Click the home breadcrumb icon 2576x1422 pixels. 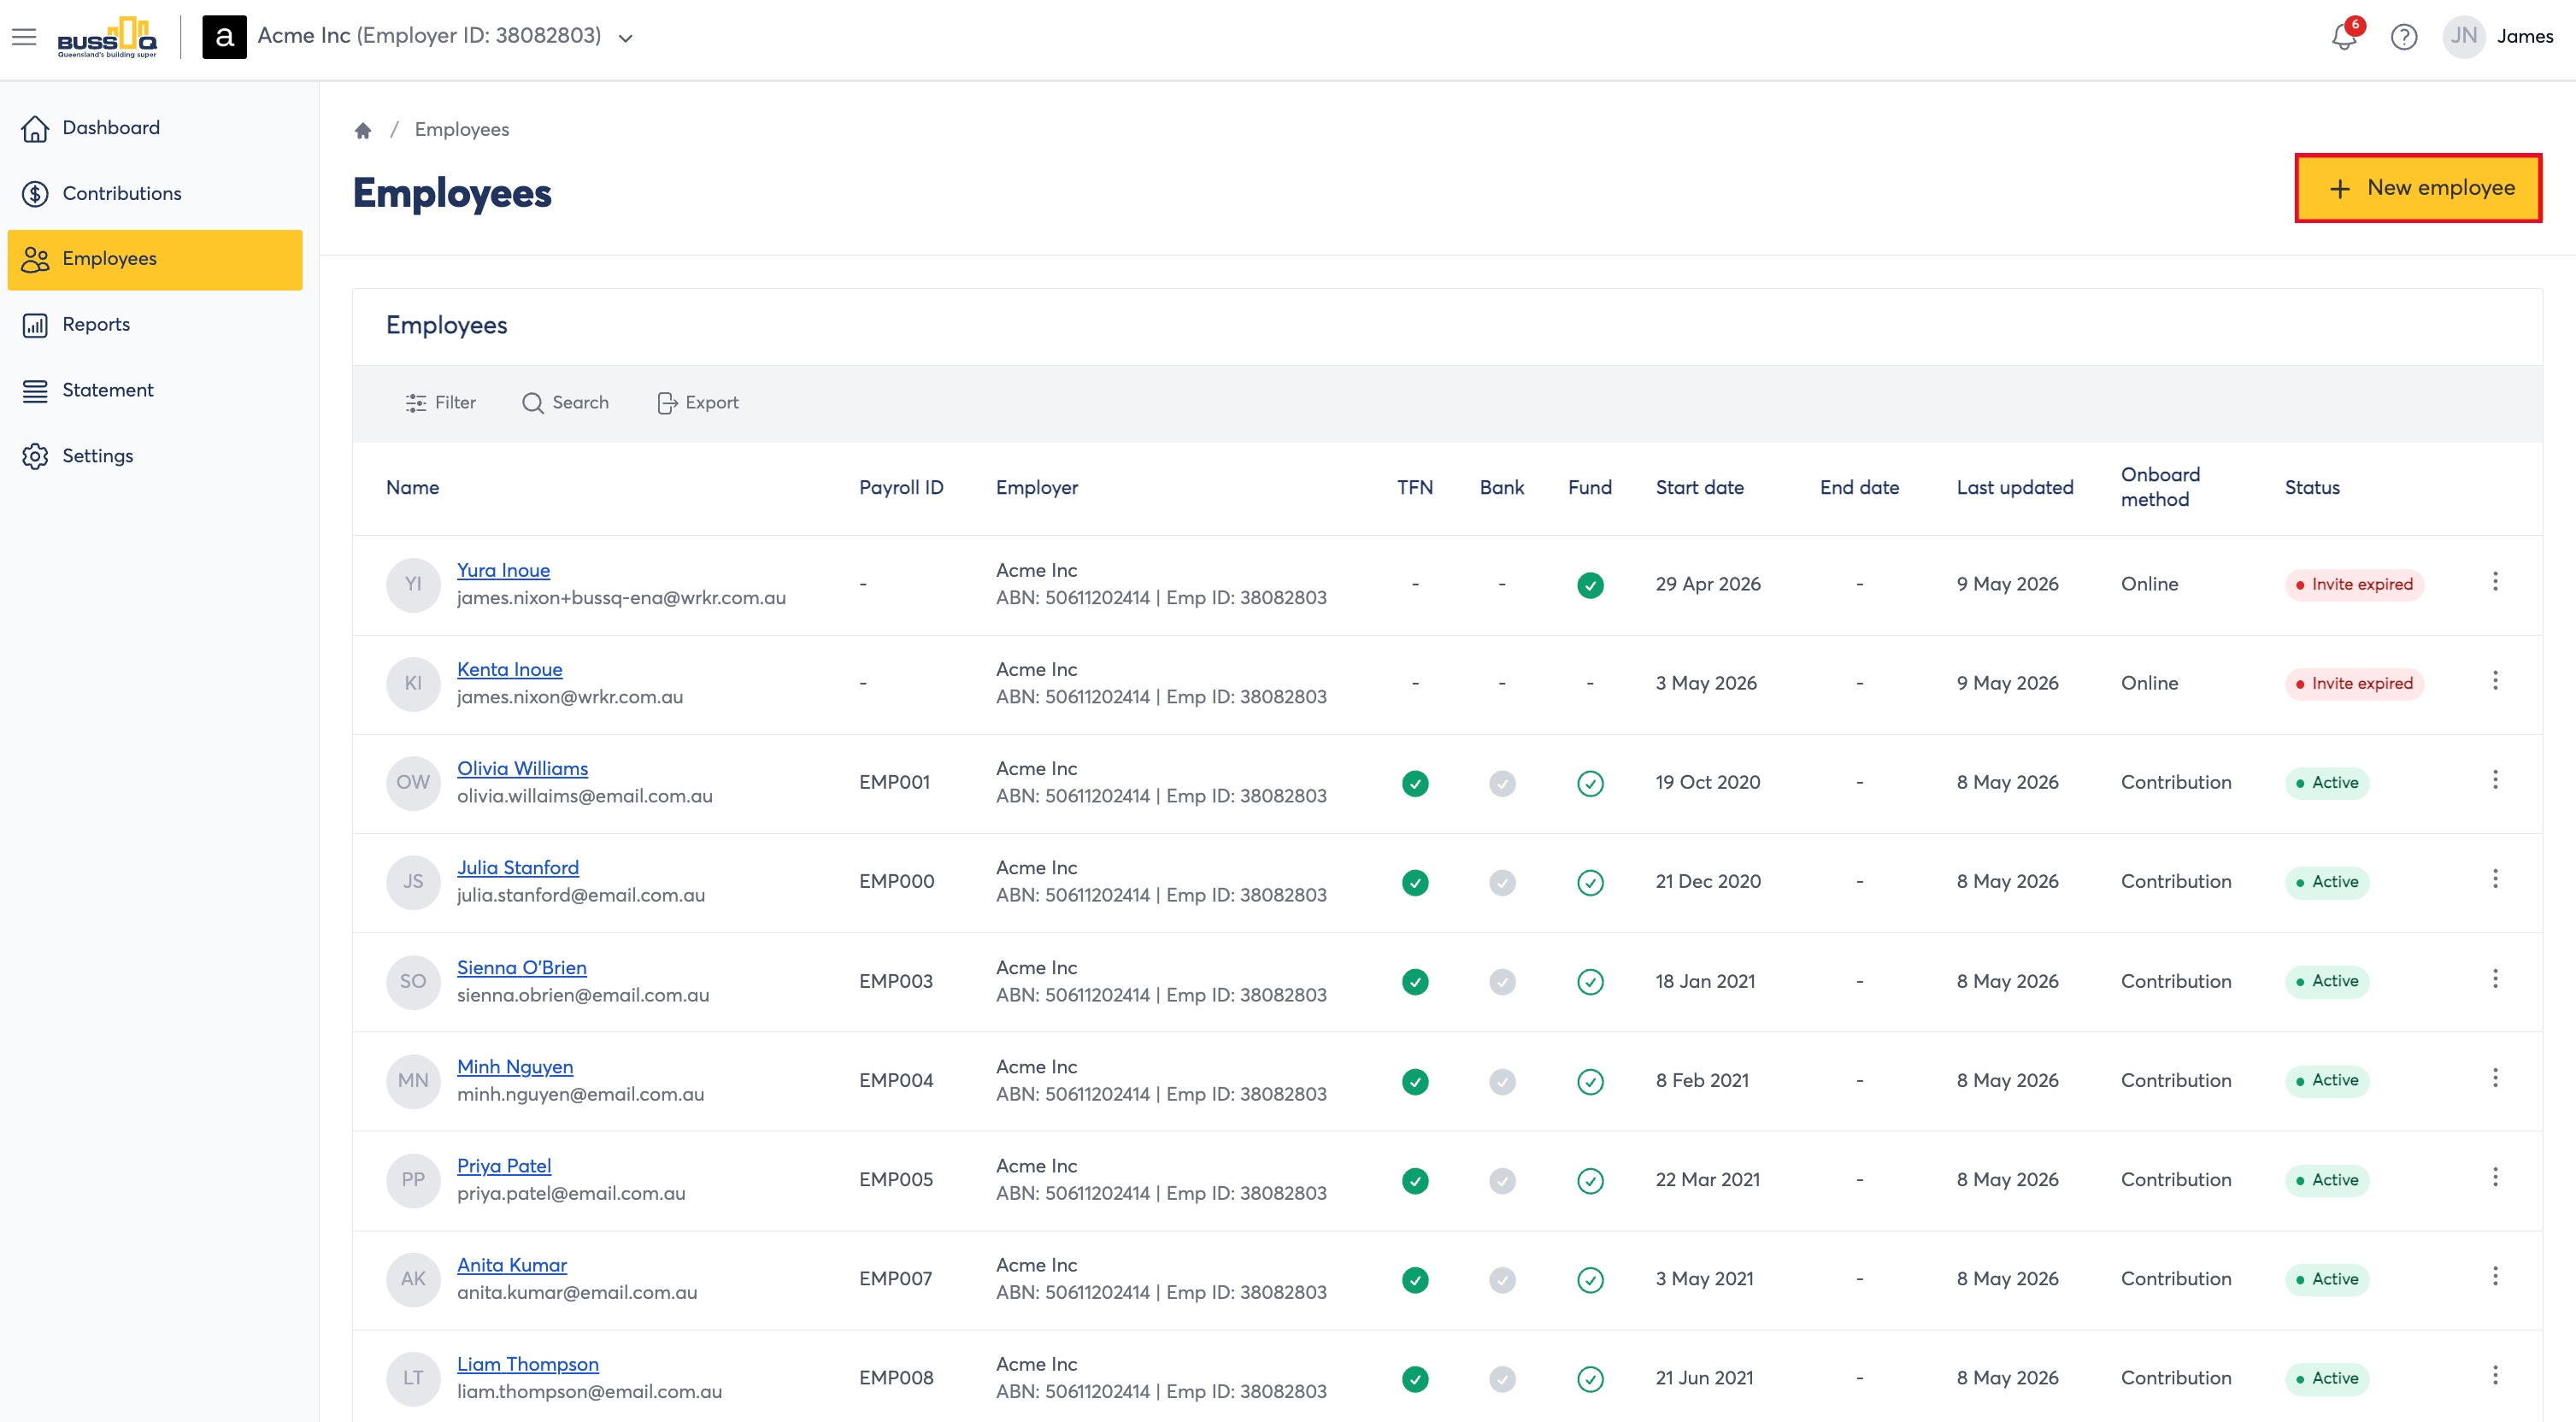click(x=363, y=130)
